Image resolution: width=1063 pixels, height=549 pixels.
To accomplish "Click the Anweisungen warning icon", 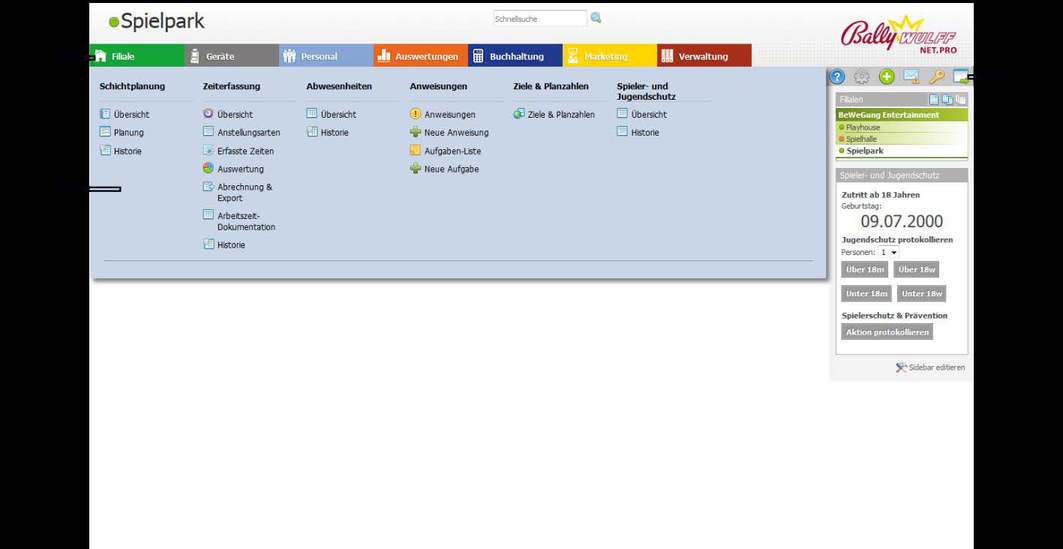I will coord(416,114).
